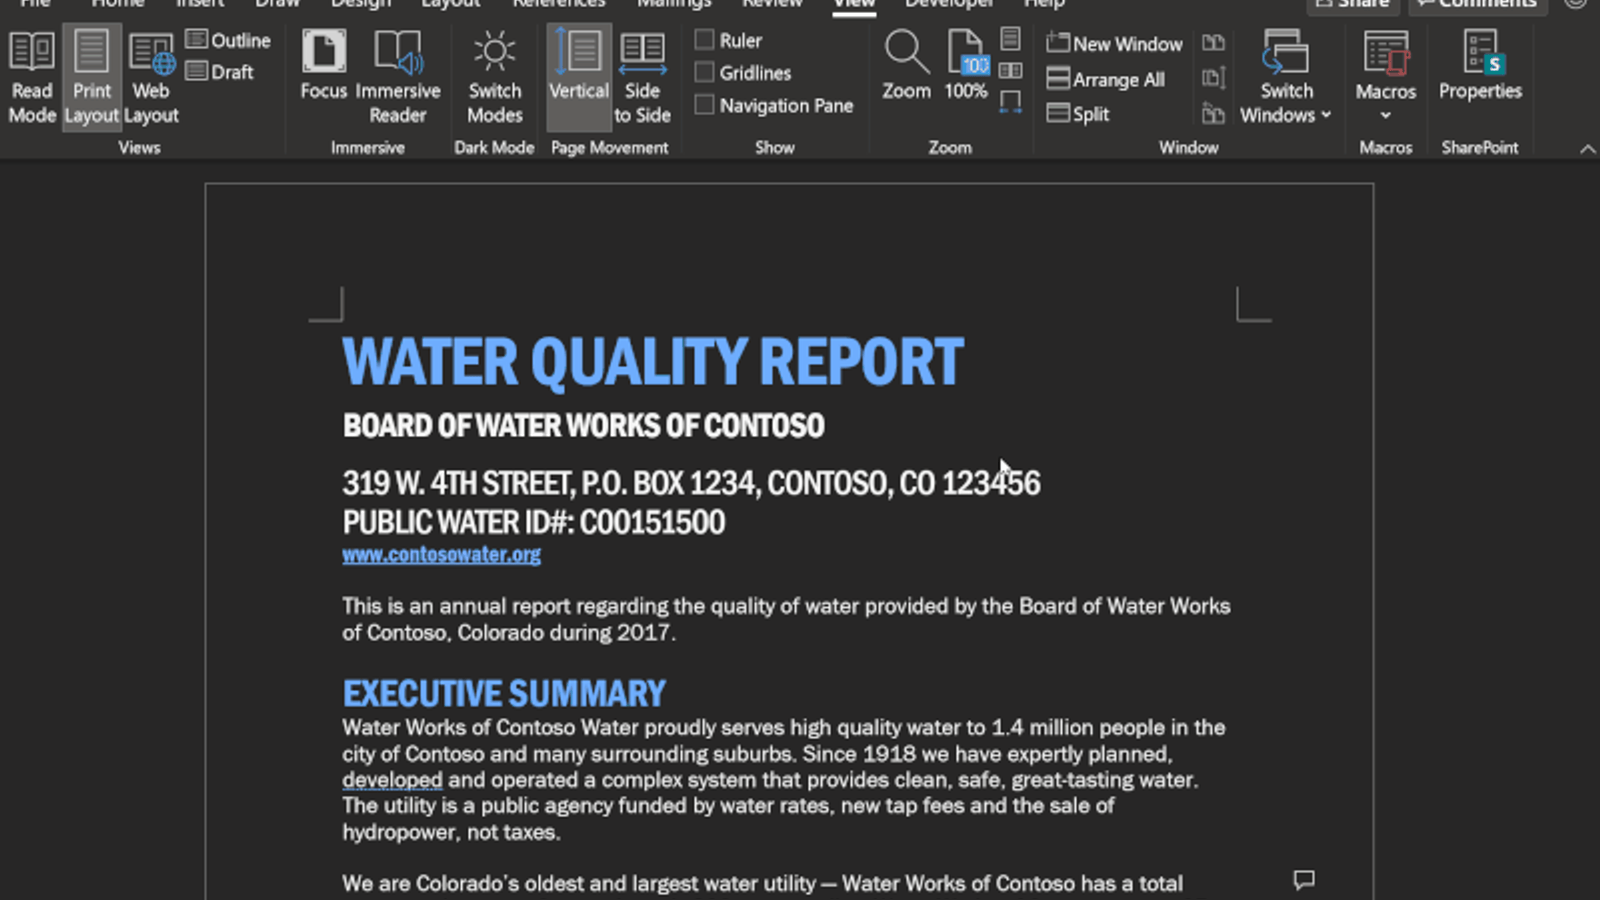The image size is (1600, 900).
Task: Open the Developer ribbon tab
Action: click(x=950, y=4)
